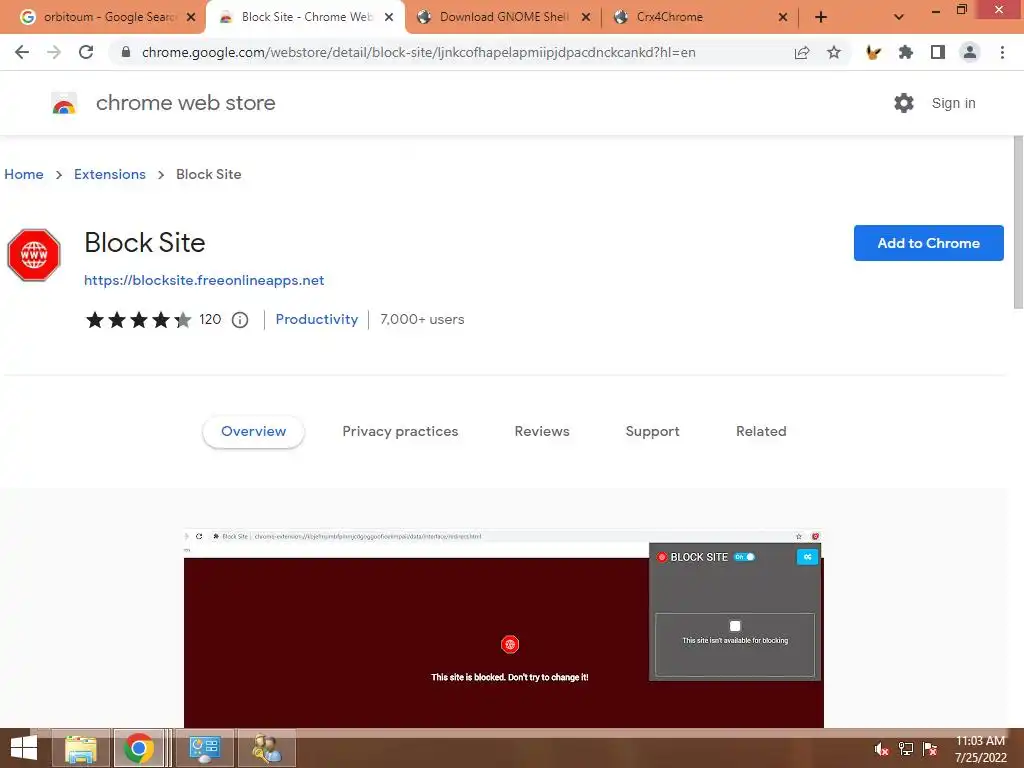The height and width of the screenshot is (768, 1024).
Task: Open the Productivity category link
Action: pyautogui.click(x=317, y=319)
